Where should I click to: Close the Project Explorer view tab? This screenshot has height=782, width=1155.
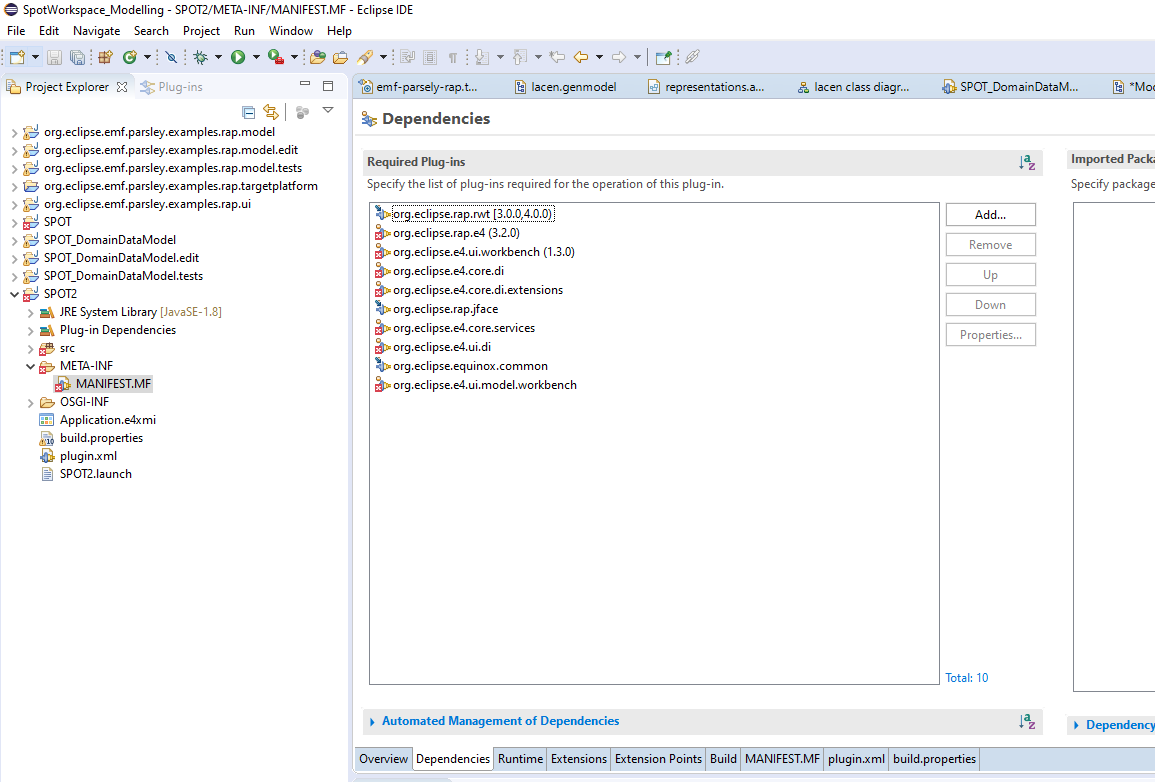(122, 87)
